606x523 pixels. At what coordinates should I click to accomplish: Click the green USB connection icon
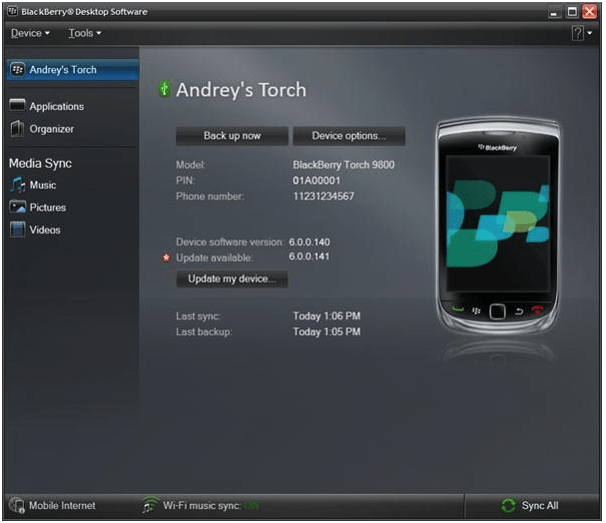coord(165,89)
